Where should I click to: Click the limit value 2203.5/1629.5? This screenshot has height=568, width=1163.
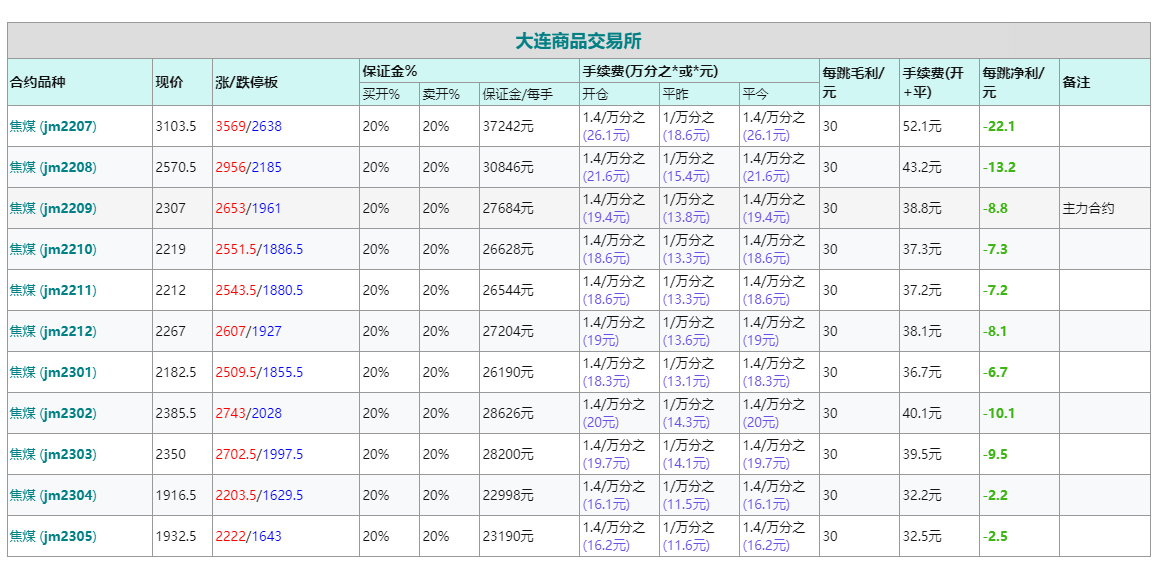259,495
